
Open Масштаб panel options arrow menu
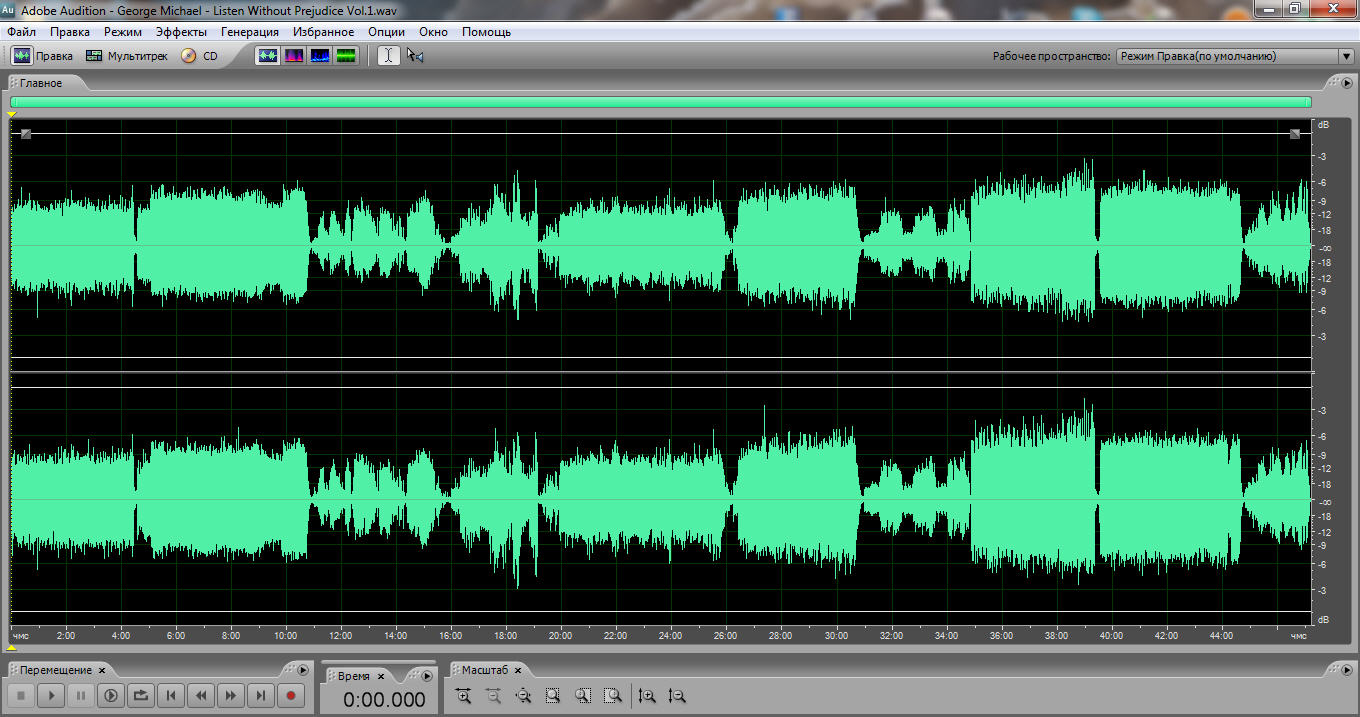tap(1347, 670)
